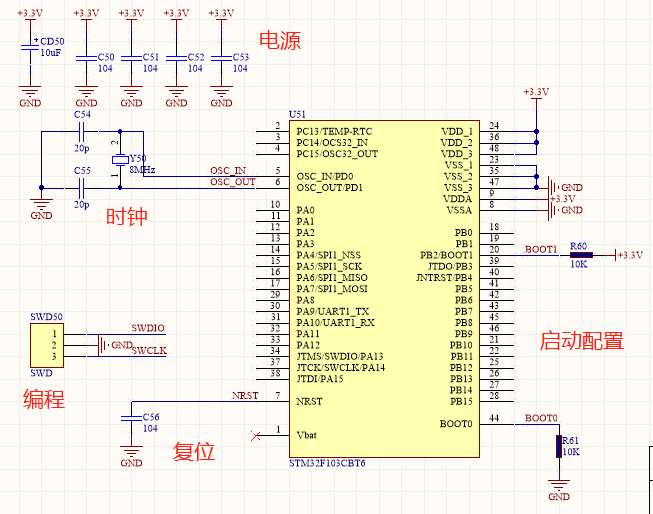Click the JTDI/PA15 pin name
The image size is (653, 514).
point(320,379)
